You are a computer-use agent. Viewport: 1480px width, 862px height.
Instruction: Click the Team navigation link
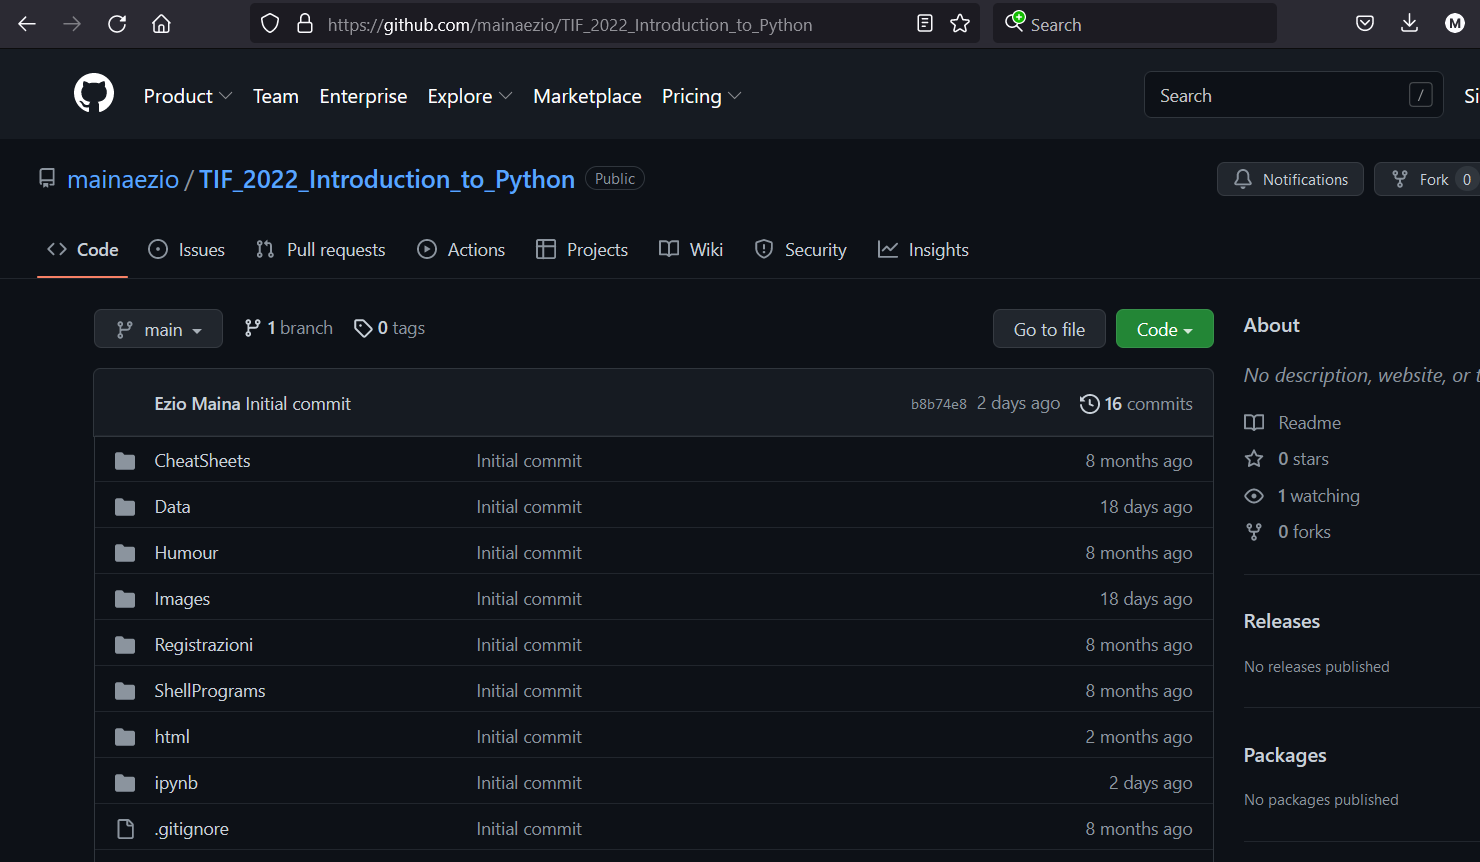(276, 96)
